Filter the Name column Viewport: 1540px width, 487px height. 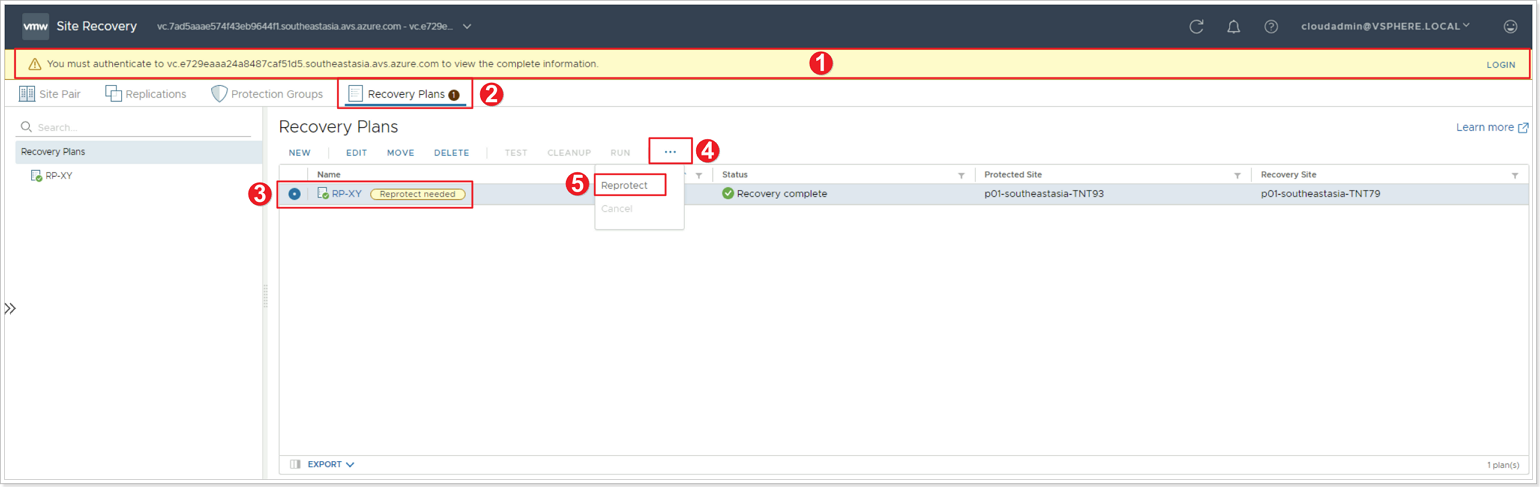tap(699, 175)
